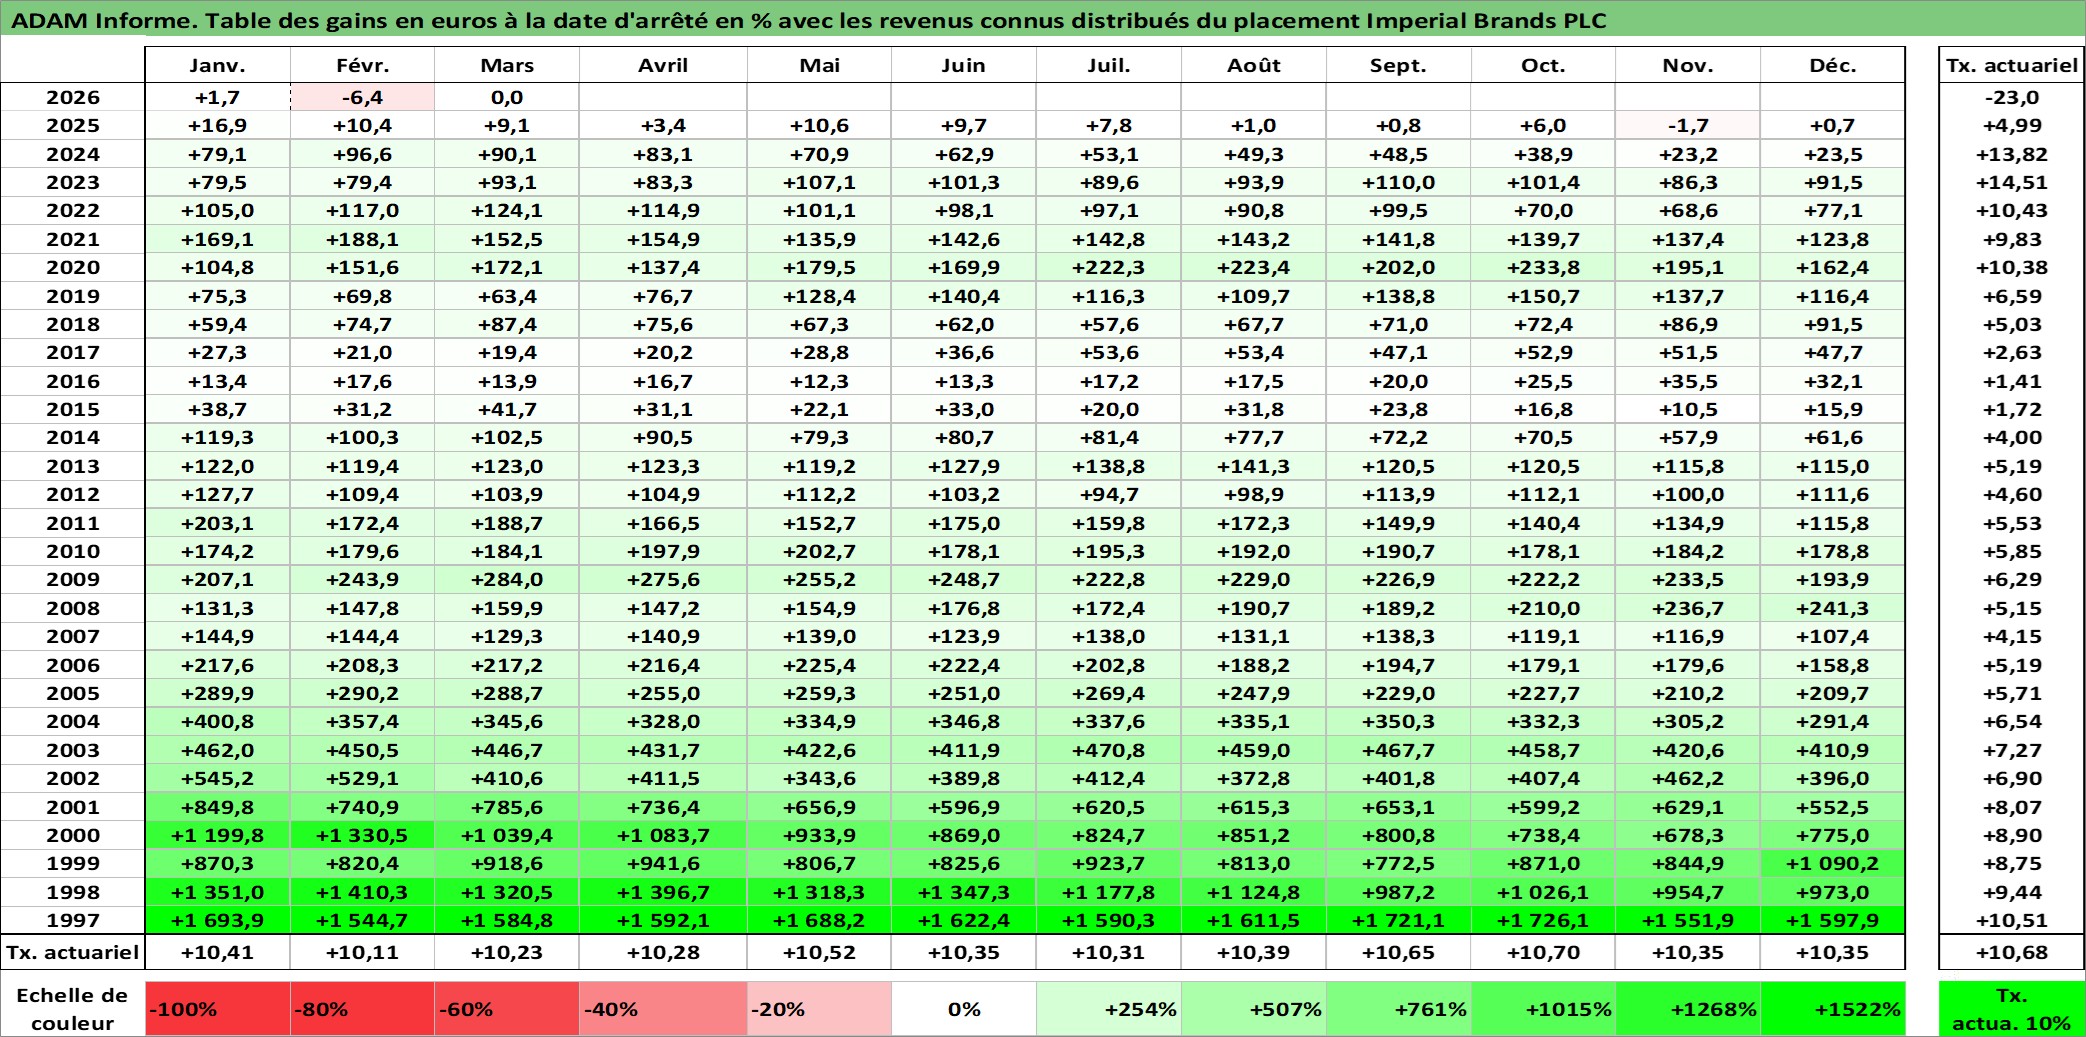Click the +10,41 January actuarial rate cell
The width and height of the screenshot is (2086, 1037).
pos(217,952)
